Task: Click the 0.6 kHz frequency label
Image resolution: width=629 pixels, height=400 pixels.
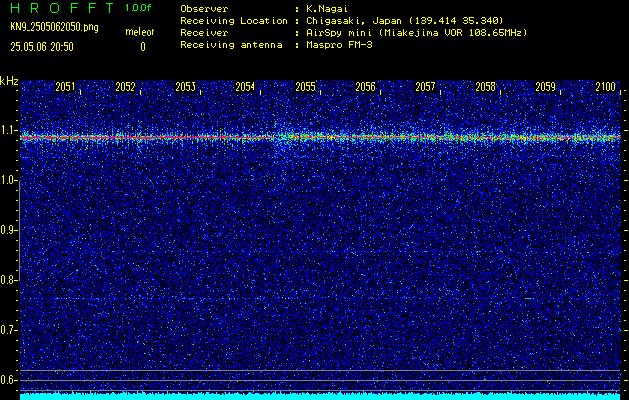Action: click(8, 380)
